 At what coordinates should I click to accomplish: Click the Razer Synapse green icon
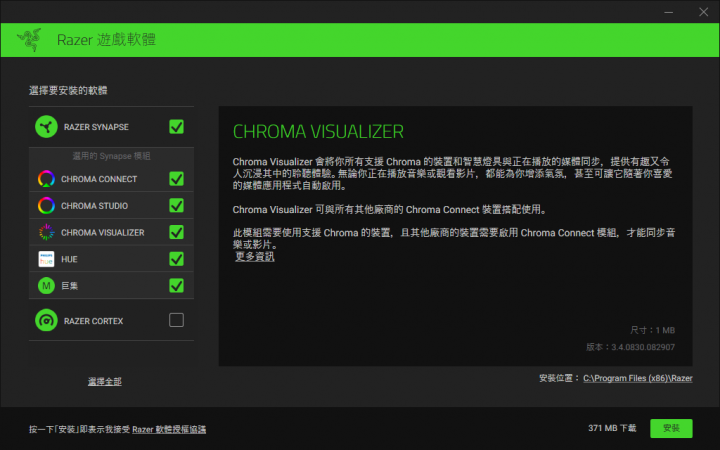coord(46,127)
